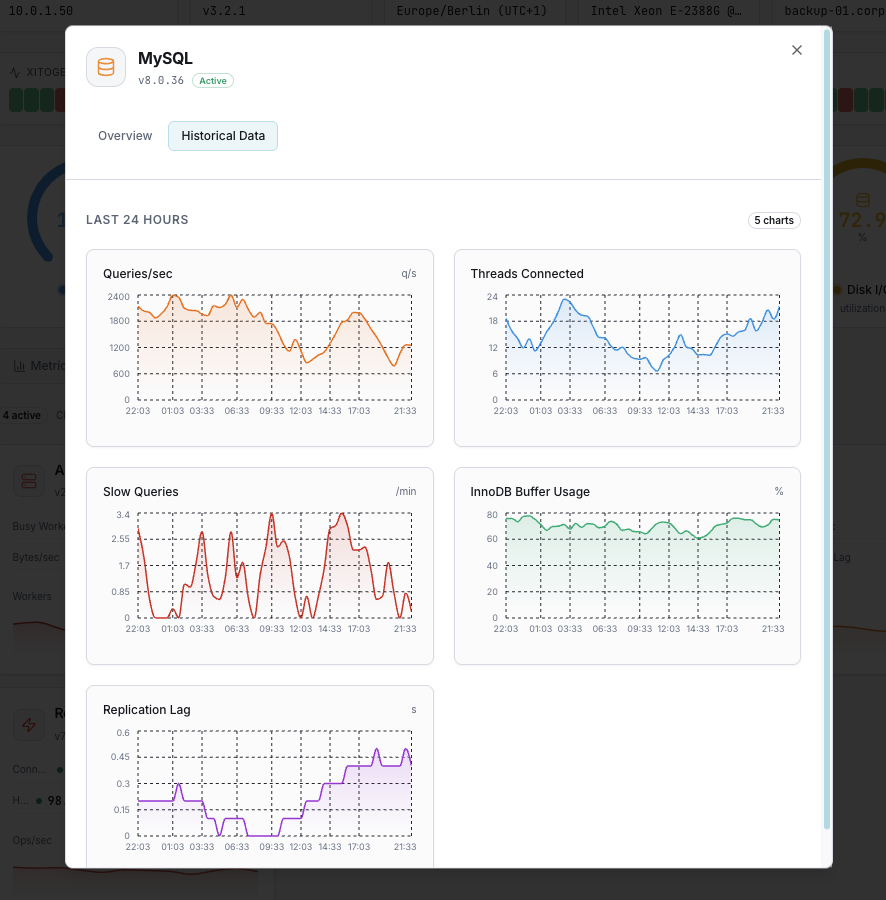Click the stacked-servers service icon in sidebar

coord(28,480)
